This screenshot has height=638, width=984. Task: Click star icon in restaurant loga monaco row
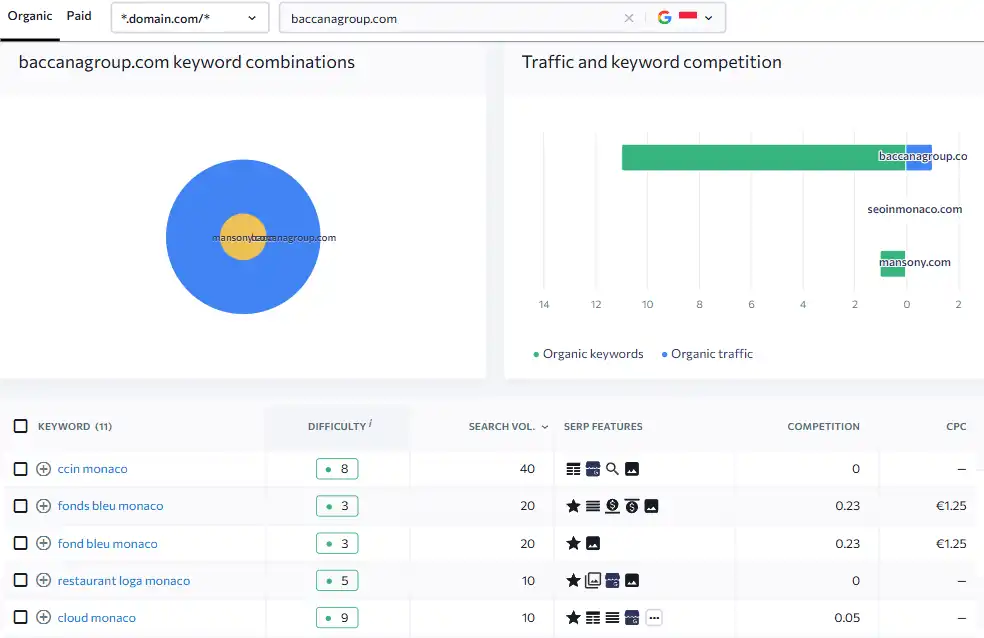(573, 580)
